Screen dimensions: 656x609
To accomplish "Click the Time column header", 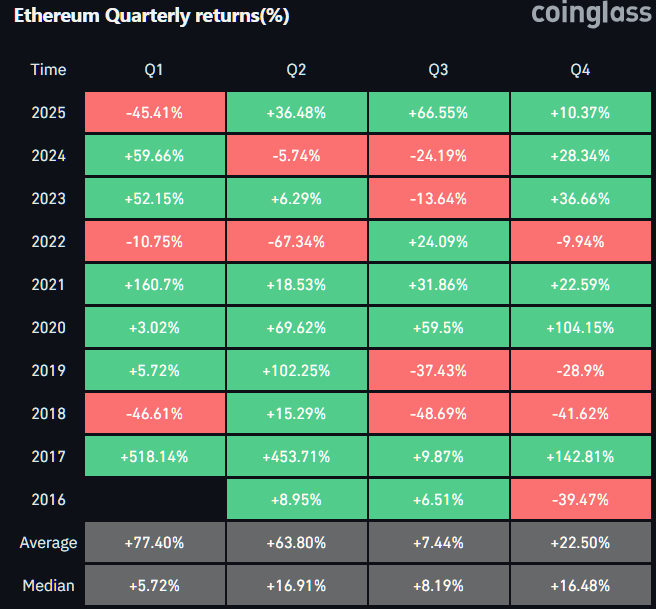I will tap(48, 70).
